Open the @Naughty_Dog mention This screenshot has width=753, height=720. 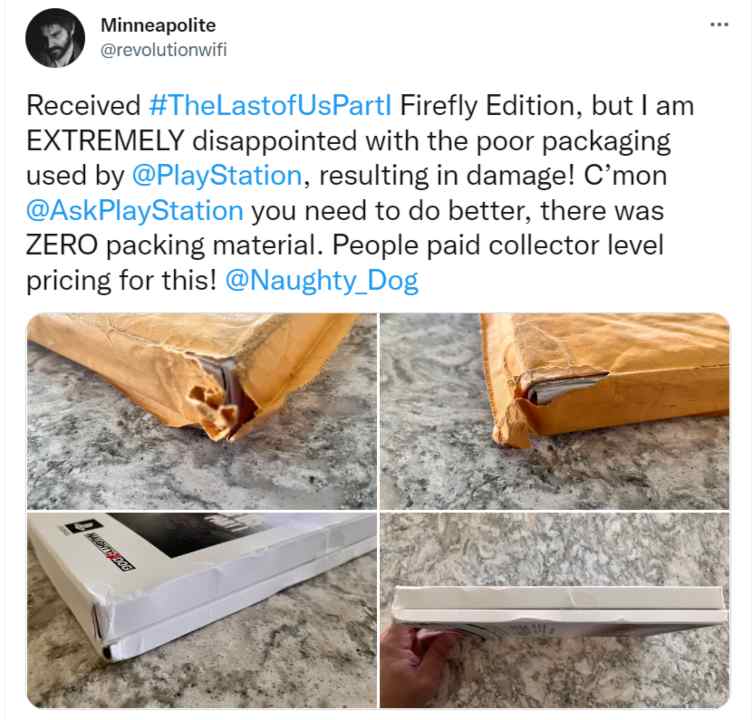pyautogui.click(x=322, y=281)
